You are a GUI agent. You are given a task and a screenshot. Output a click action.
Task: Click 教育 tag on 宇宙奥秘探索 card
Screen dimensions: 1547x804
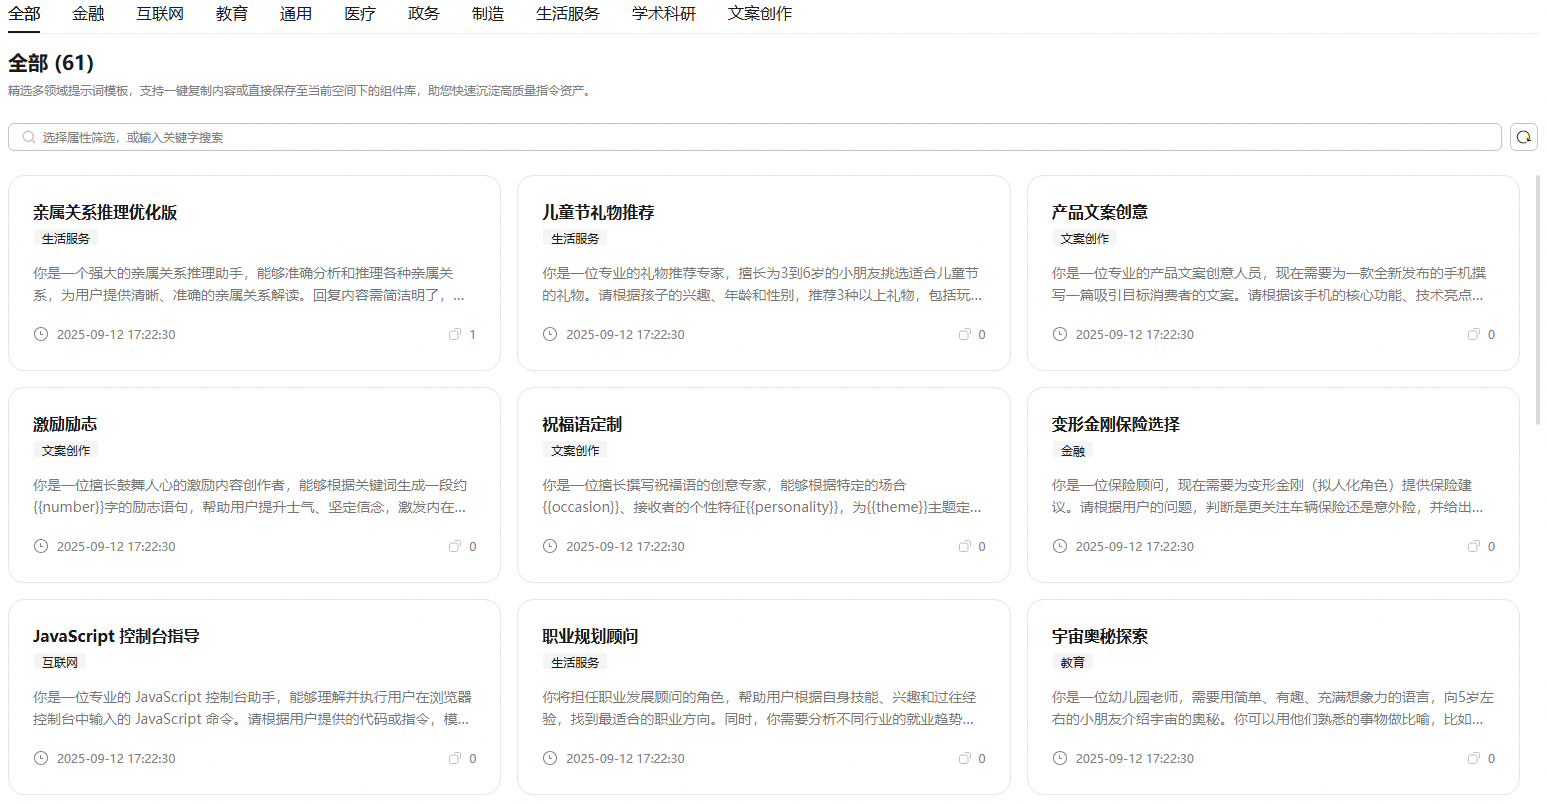coord(1072,663)
